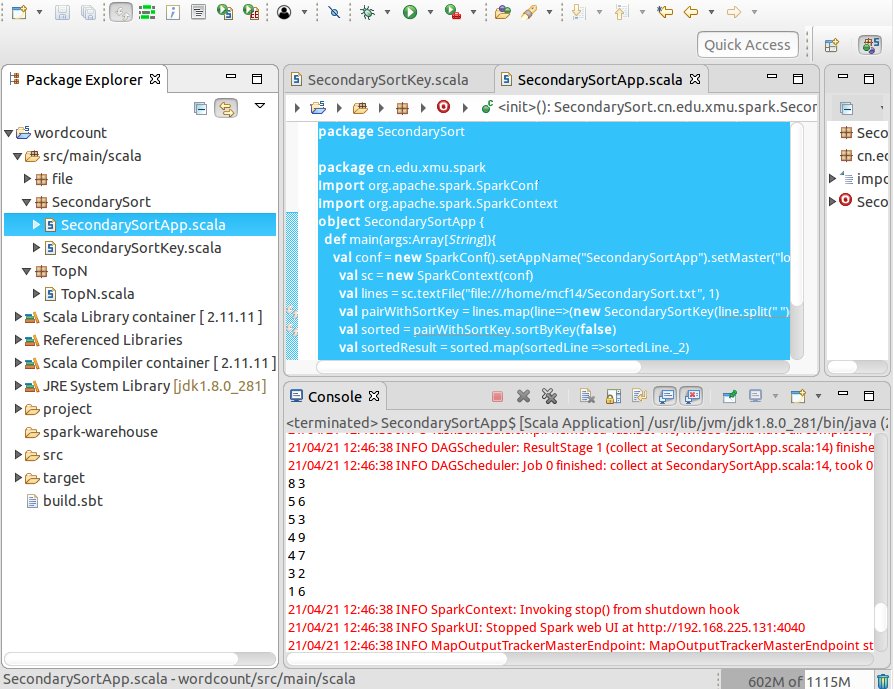Toggle Link with Editor in Package Explorer
This screenshot has height=689, width=894.
pyautogui.click(x=227, y=108)
